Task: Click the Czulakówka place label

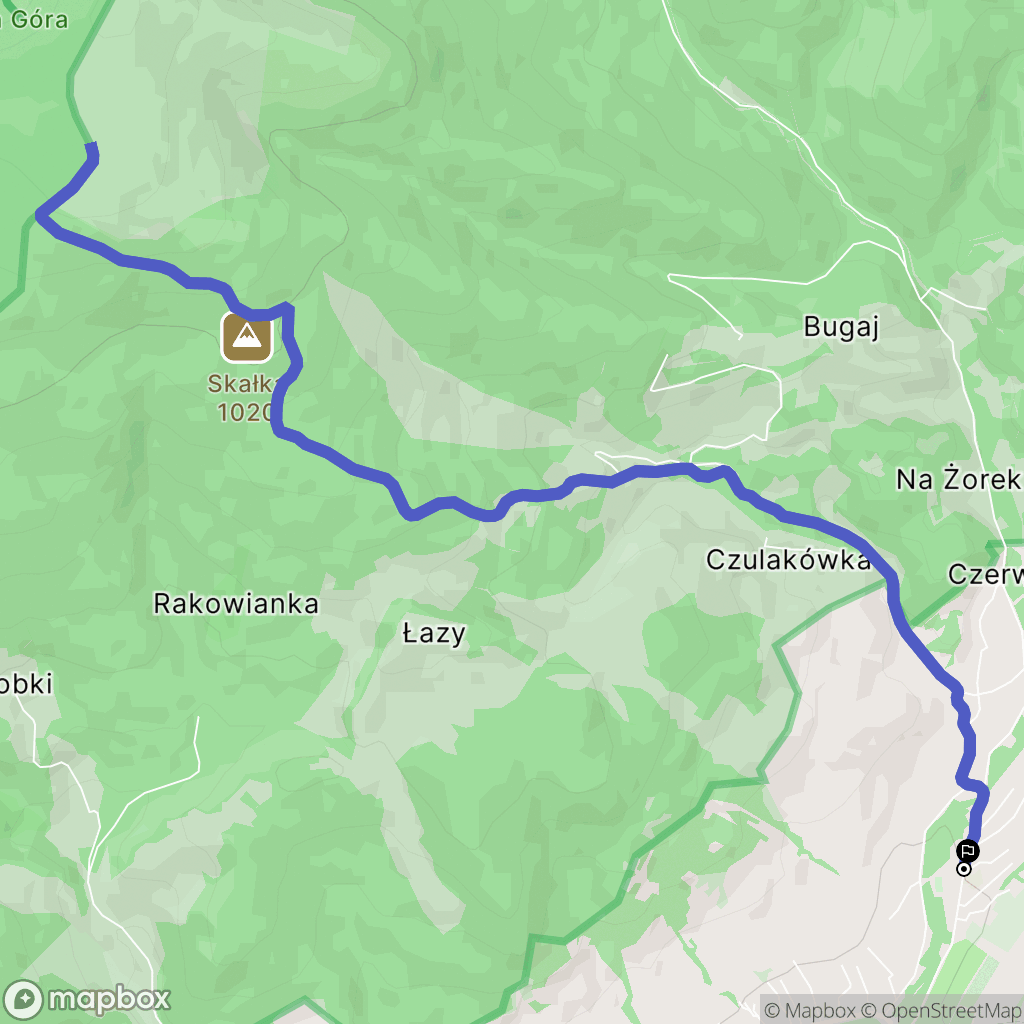Action: pyautogui.click(x=788, y=560)
